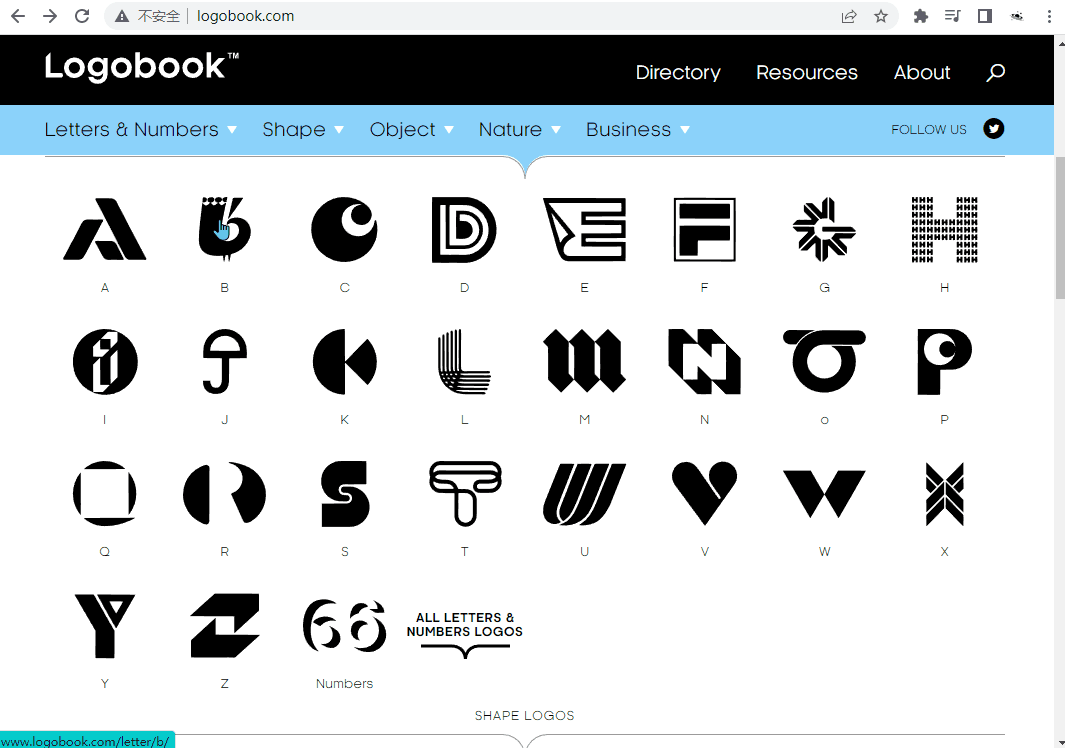Choose the letter E logo icon
Viewport: 1065px width, 748px height.
pyautogui.click(x=584, y=230)
